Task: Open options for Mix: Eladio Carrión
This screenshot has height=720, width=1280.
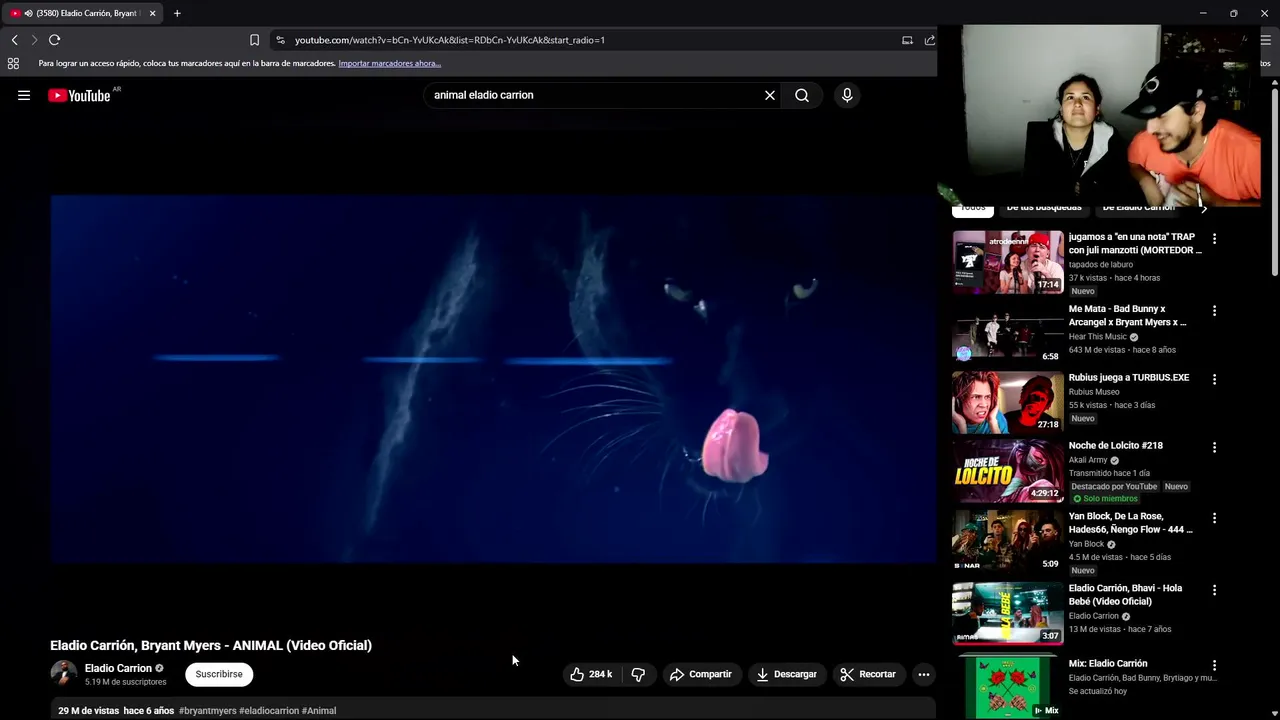Action: coord(1214,665)
